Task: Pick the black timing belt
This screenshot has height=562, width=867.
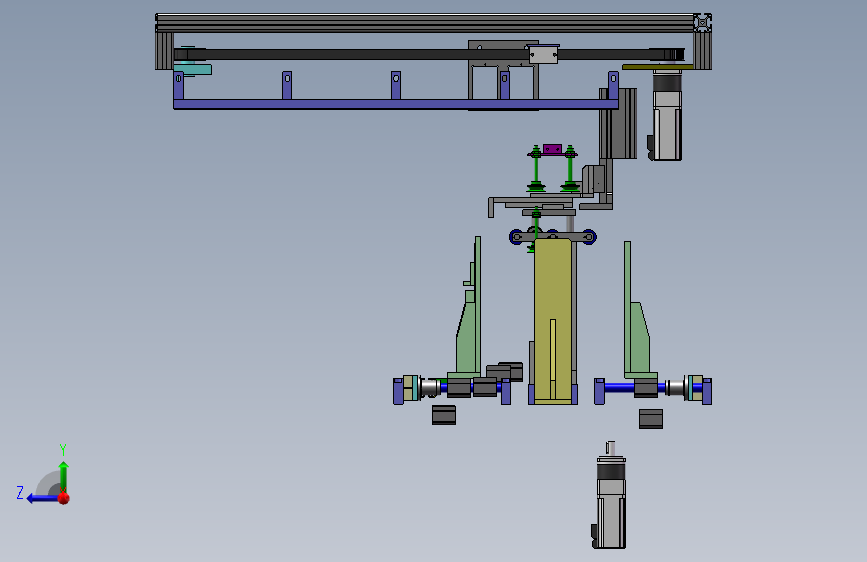Action: (365, 54)
